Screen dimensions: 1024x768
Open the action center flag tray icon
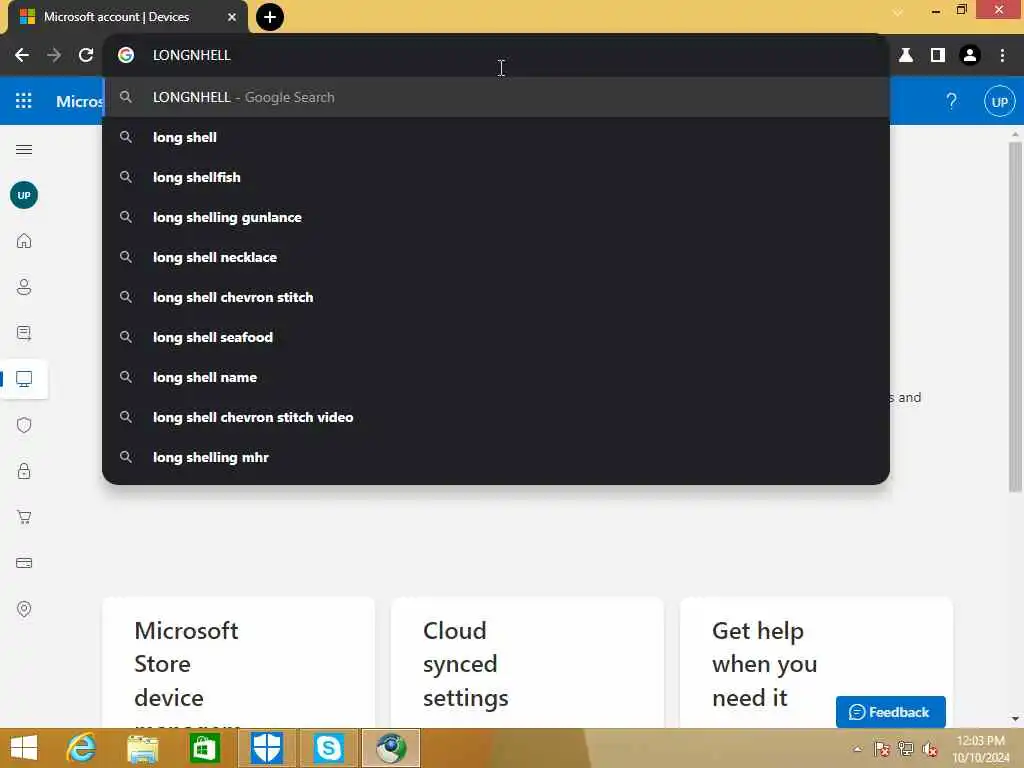882,749
